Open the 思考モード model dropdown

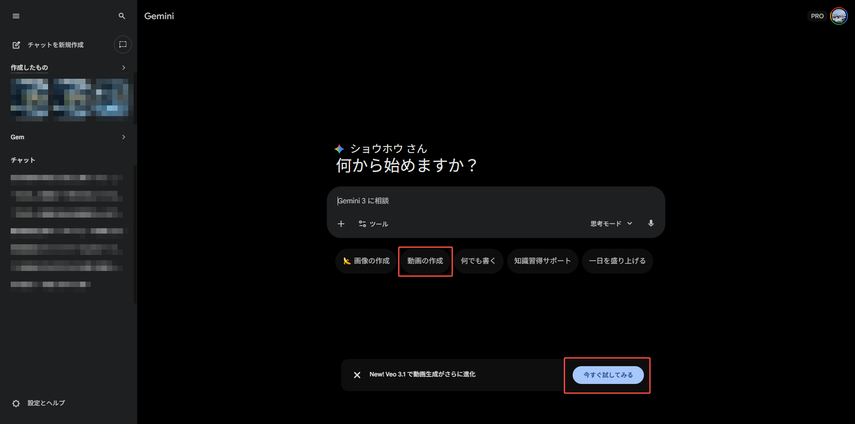(611, 223)
